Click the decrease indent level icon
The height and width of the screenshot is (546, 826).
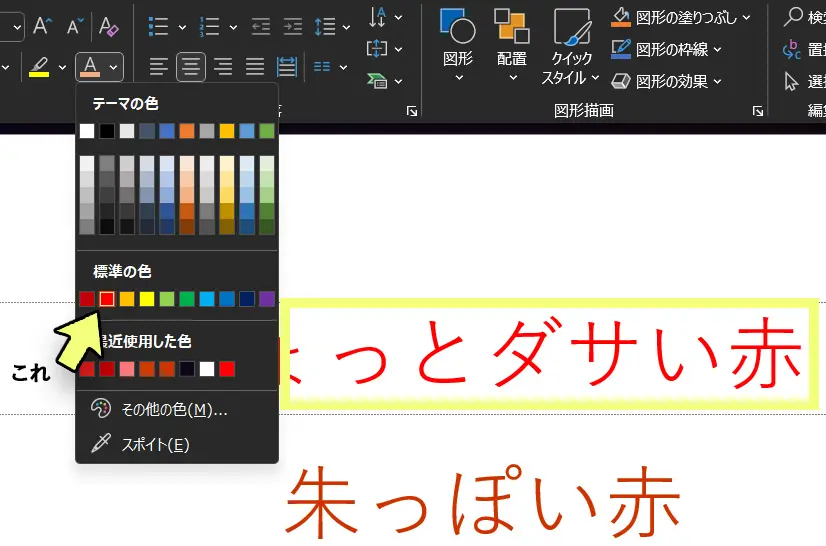[x=260, y=27]
